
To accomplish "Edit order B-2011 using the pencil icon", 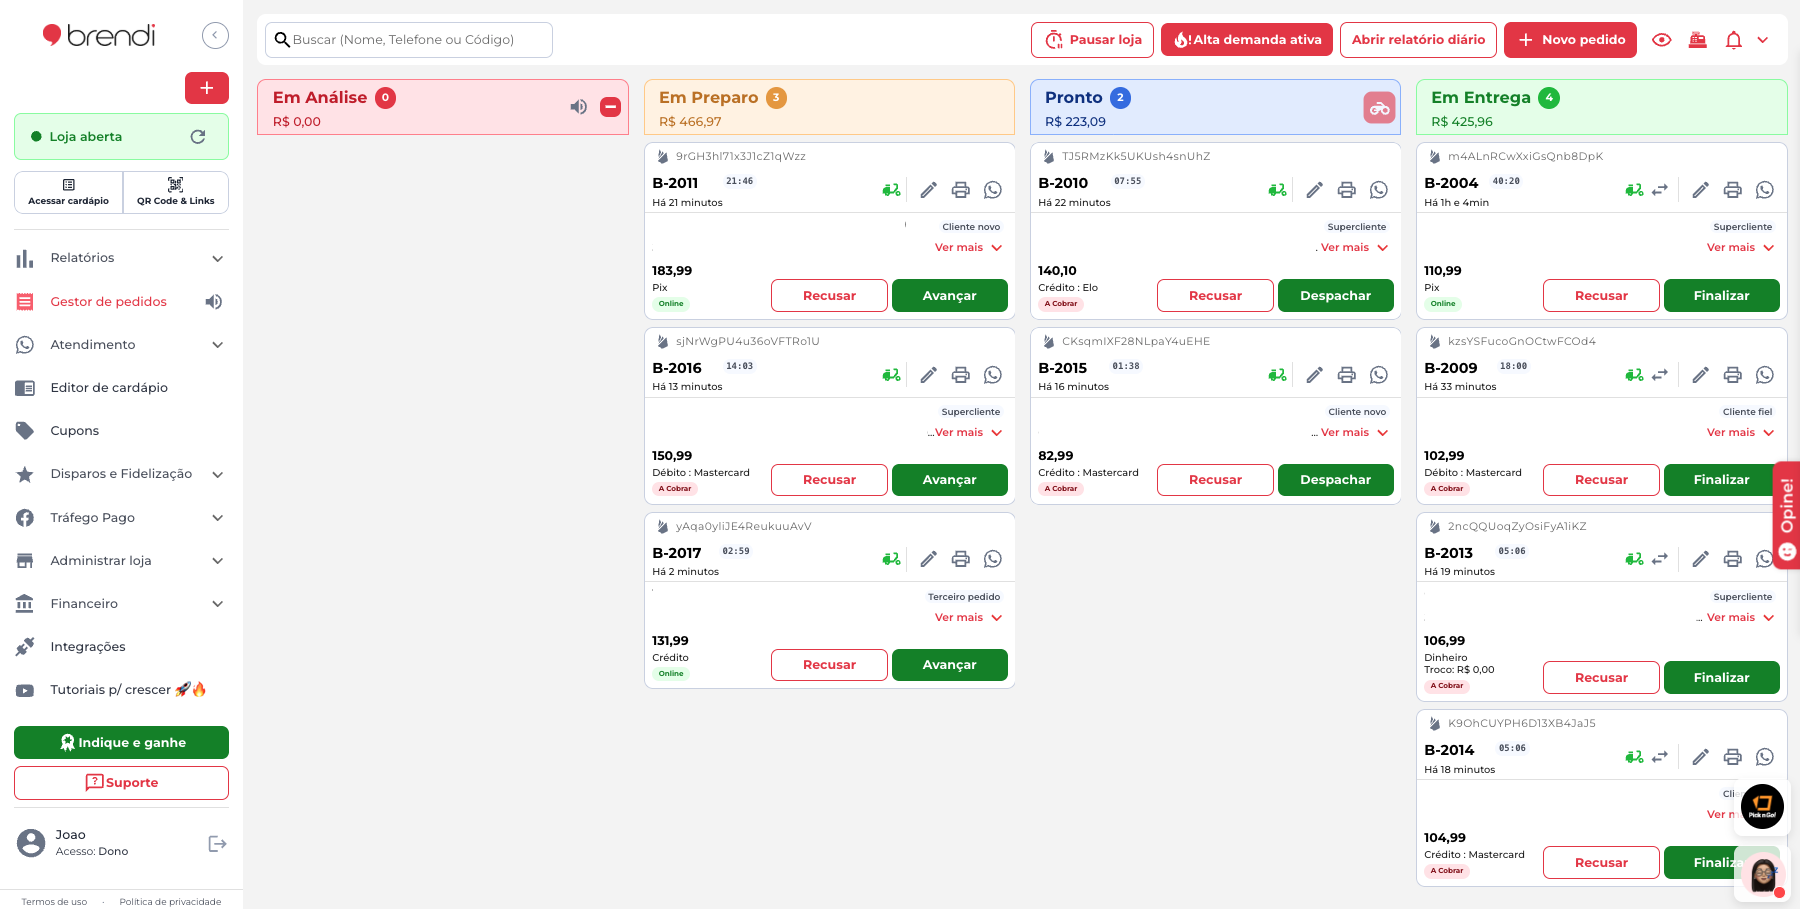I will pyautogui.click(x=928, y=189).
